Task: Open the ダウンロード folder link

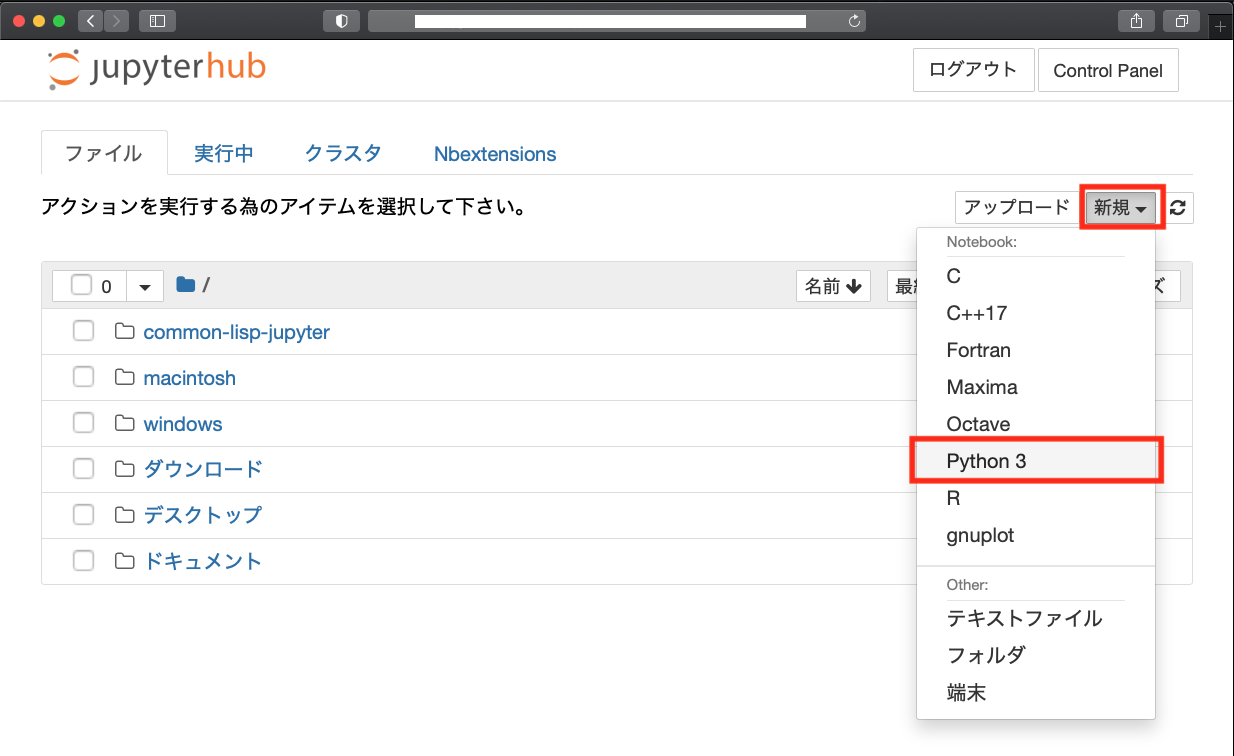Action: (204, 468)
